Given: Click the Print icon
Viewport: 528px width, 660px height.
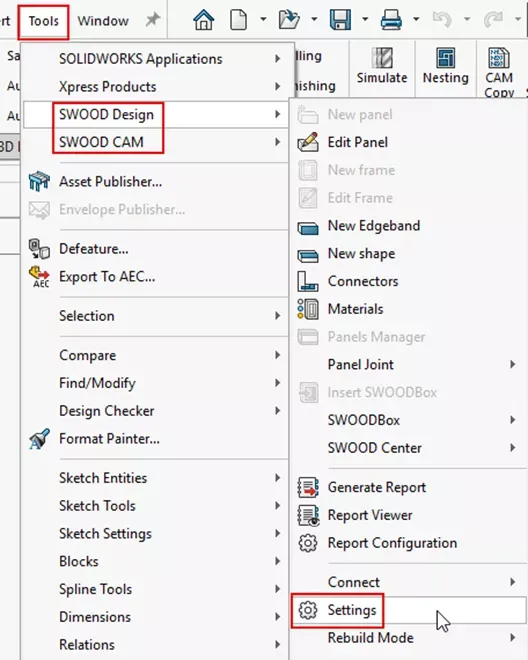Looking at the screenshot, I should [391, 19].
